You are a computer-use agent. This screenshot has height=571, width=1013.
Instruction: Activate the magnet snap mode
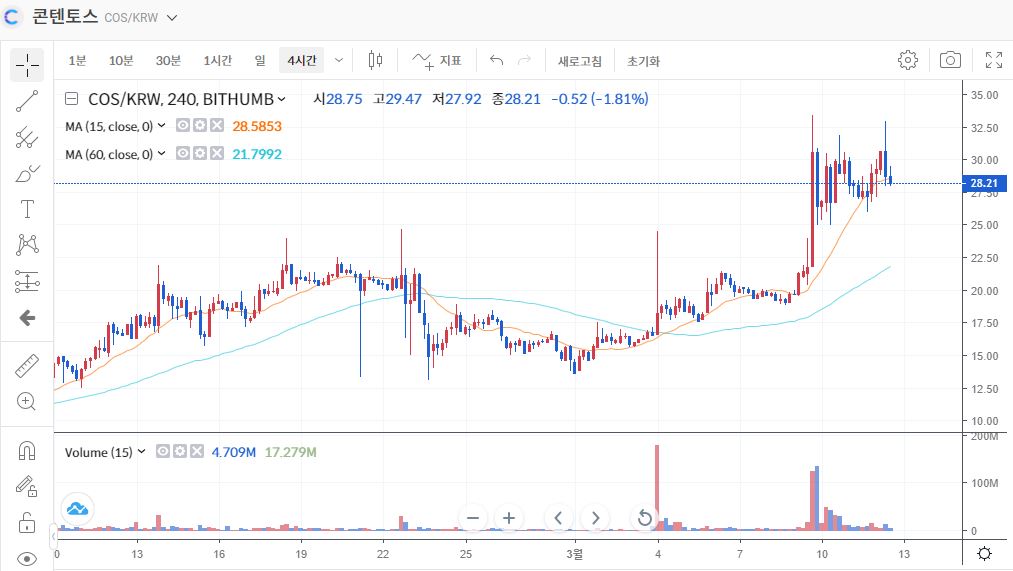pyautogui.click(x=26, y=450)
